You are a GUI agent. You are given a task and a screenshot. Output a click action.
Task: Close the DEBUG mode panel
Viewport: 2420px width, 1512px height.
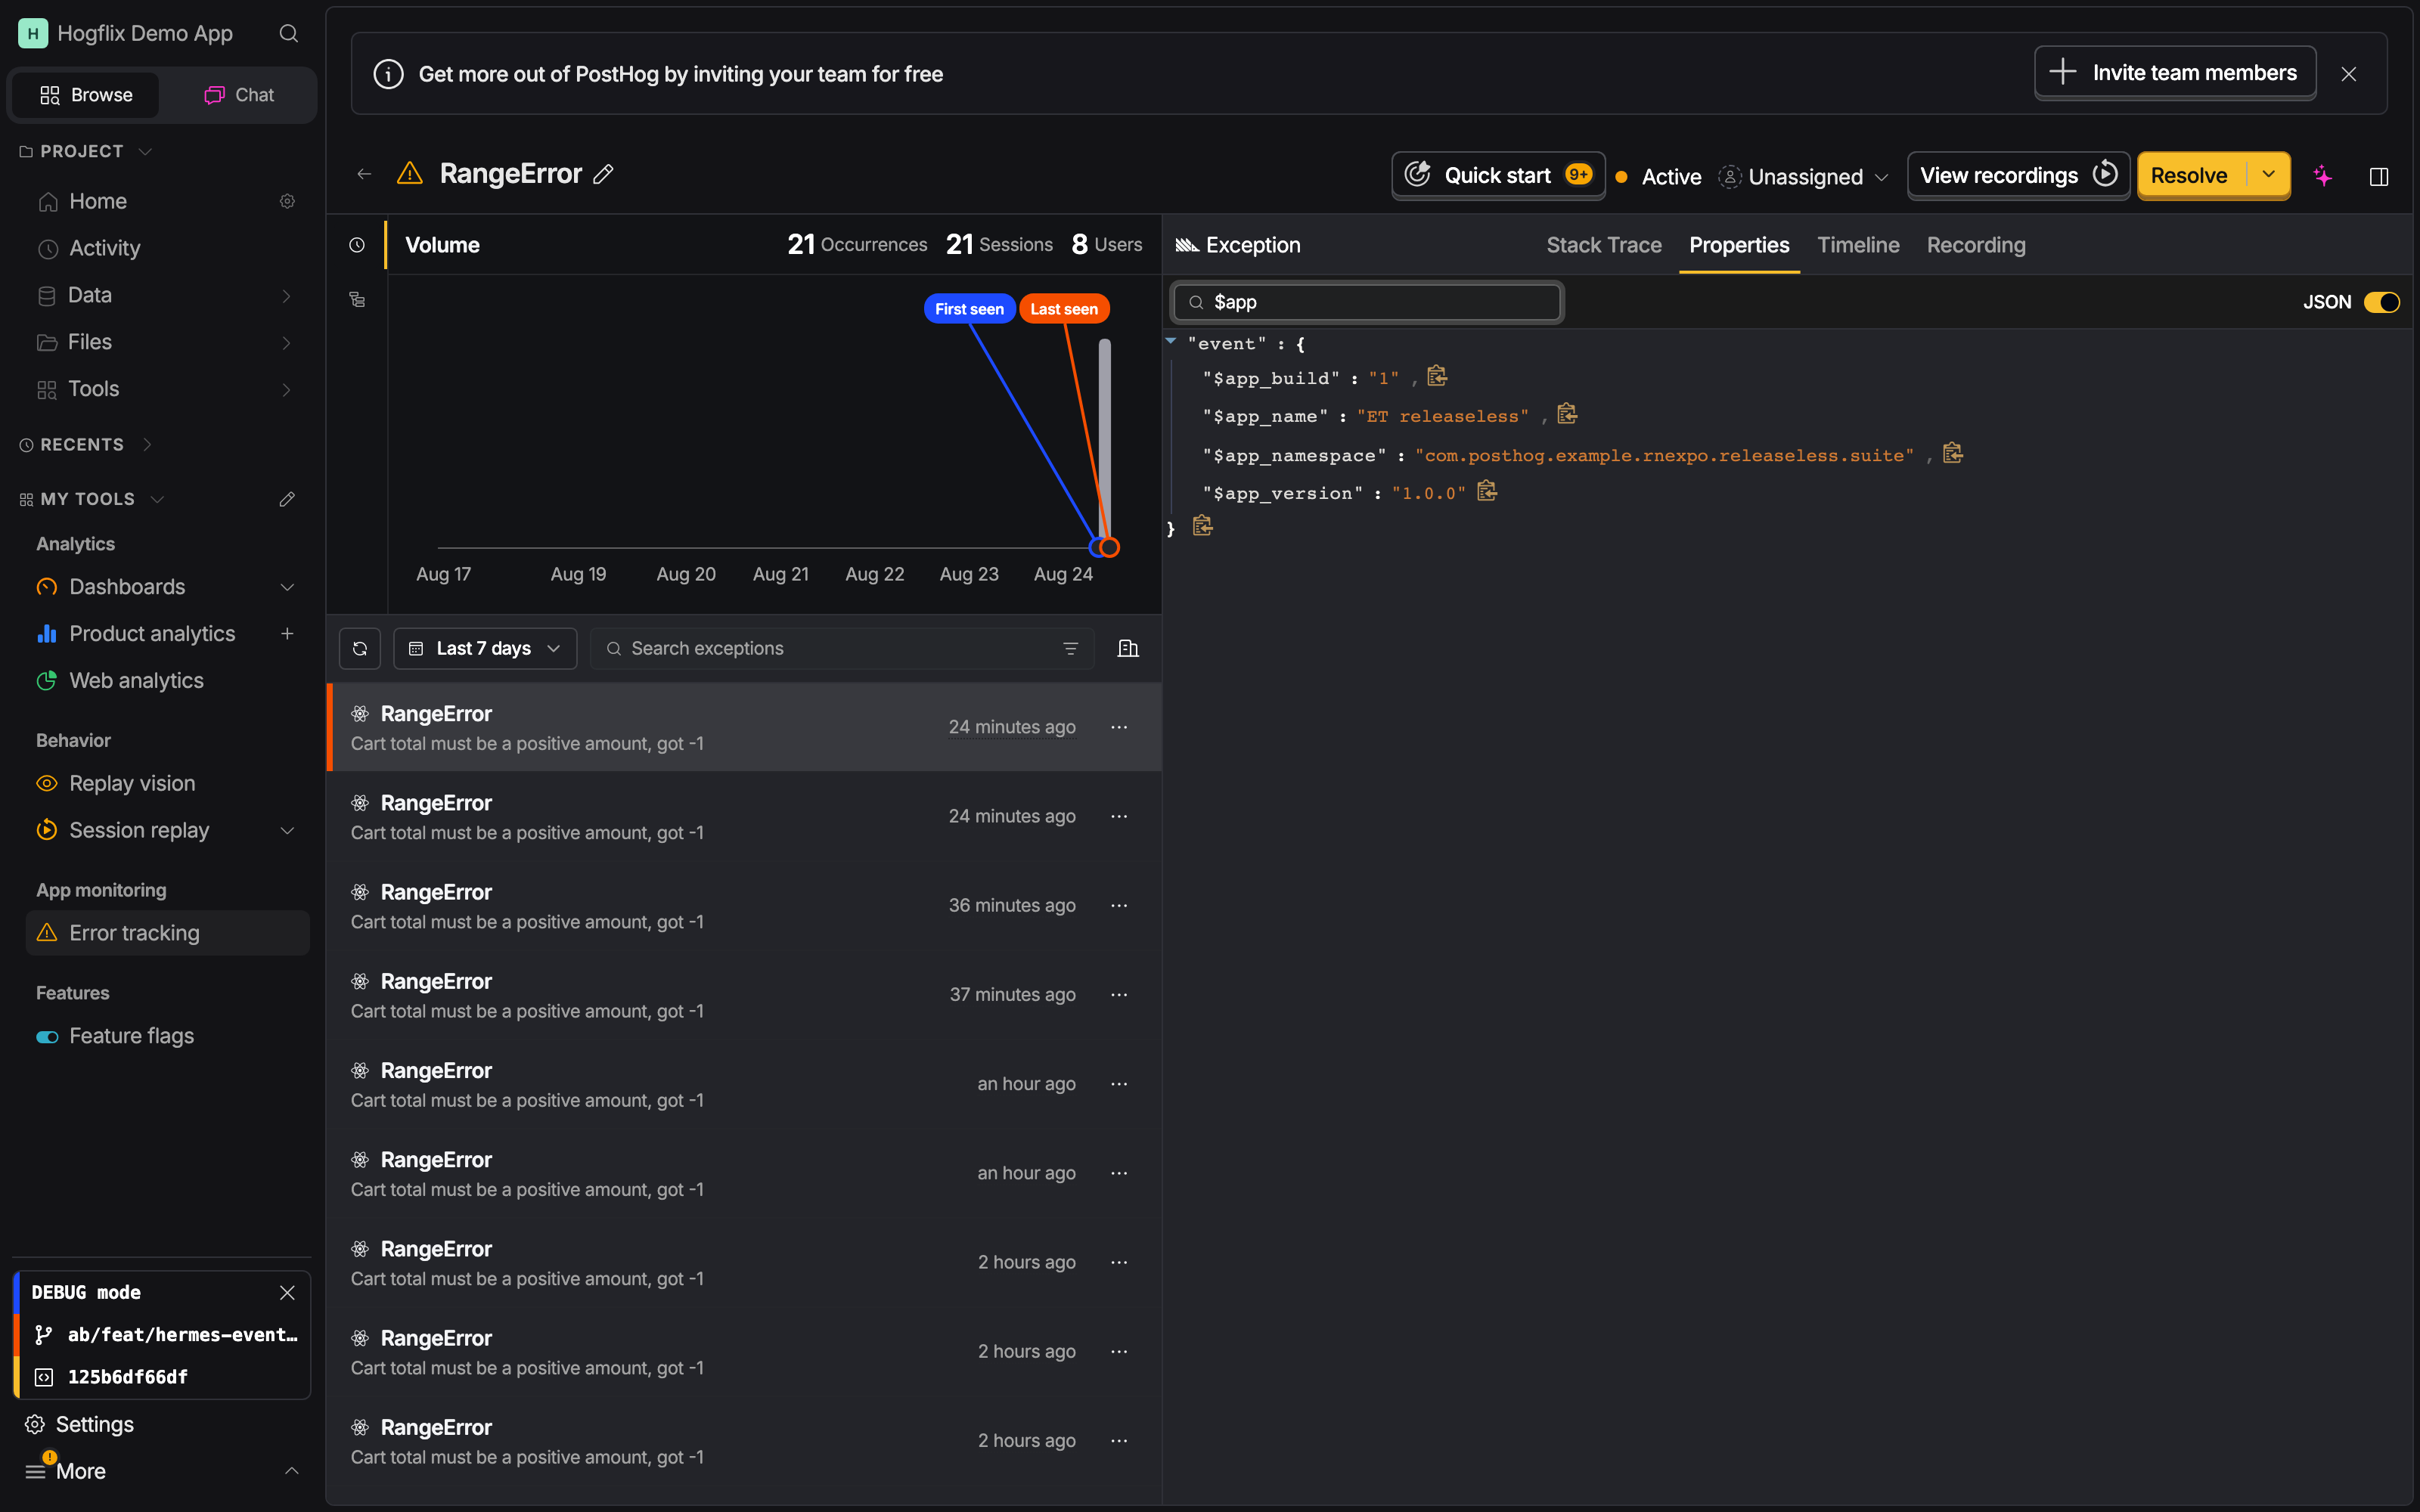click(x=287, y=1293)
